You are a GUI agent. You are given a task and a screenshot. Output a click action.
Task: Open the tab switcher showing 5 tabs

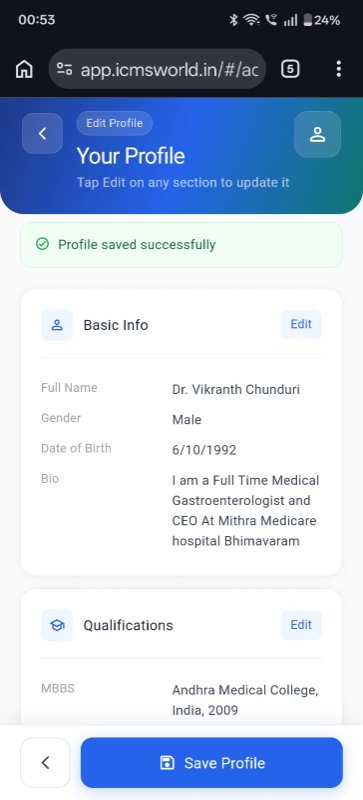pos(290,69)
